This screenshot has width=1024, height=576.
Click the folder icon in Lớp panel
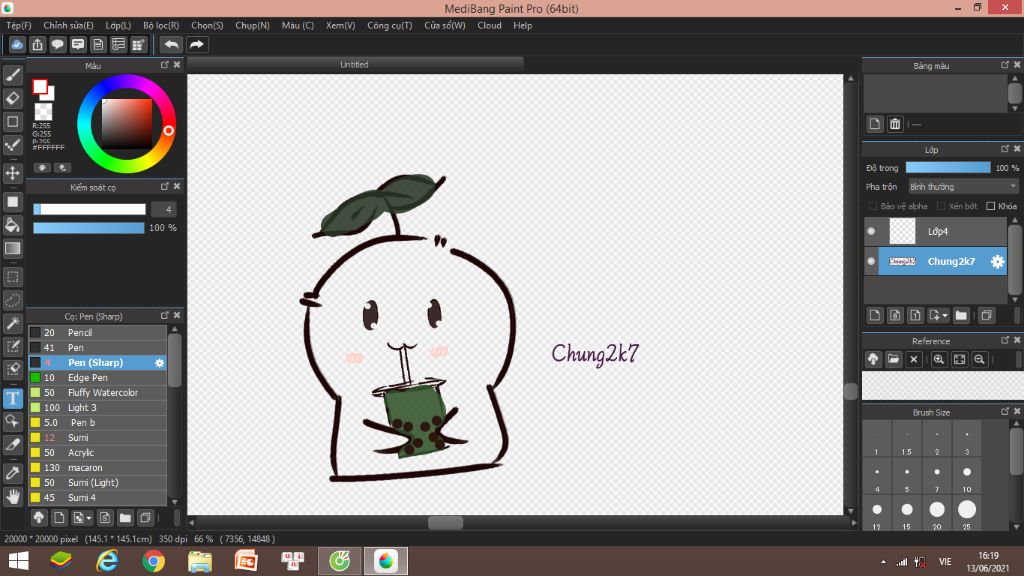[x=961, y=315]
